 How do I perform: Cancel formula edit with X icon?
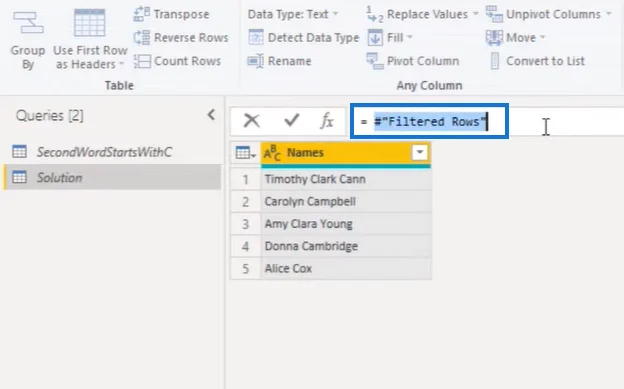252,120
